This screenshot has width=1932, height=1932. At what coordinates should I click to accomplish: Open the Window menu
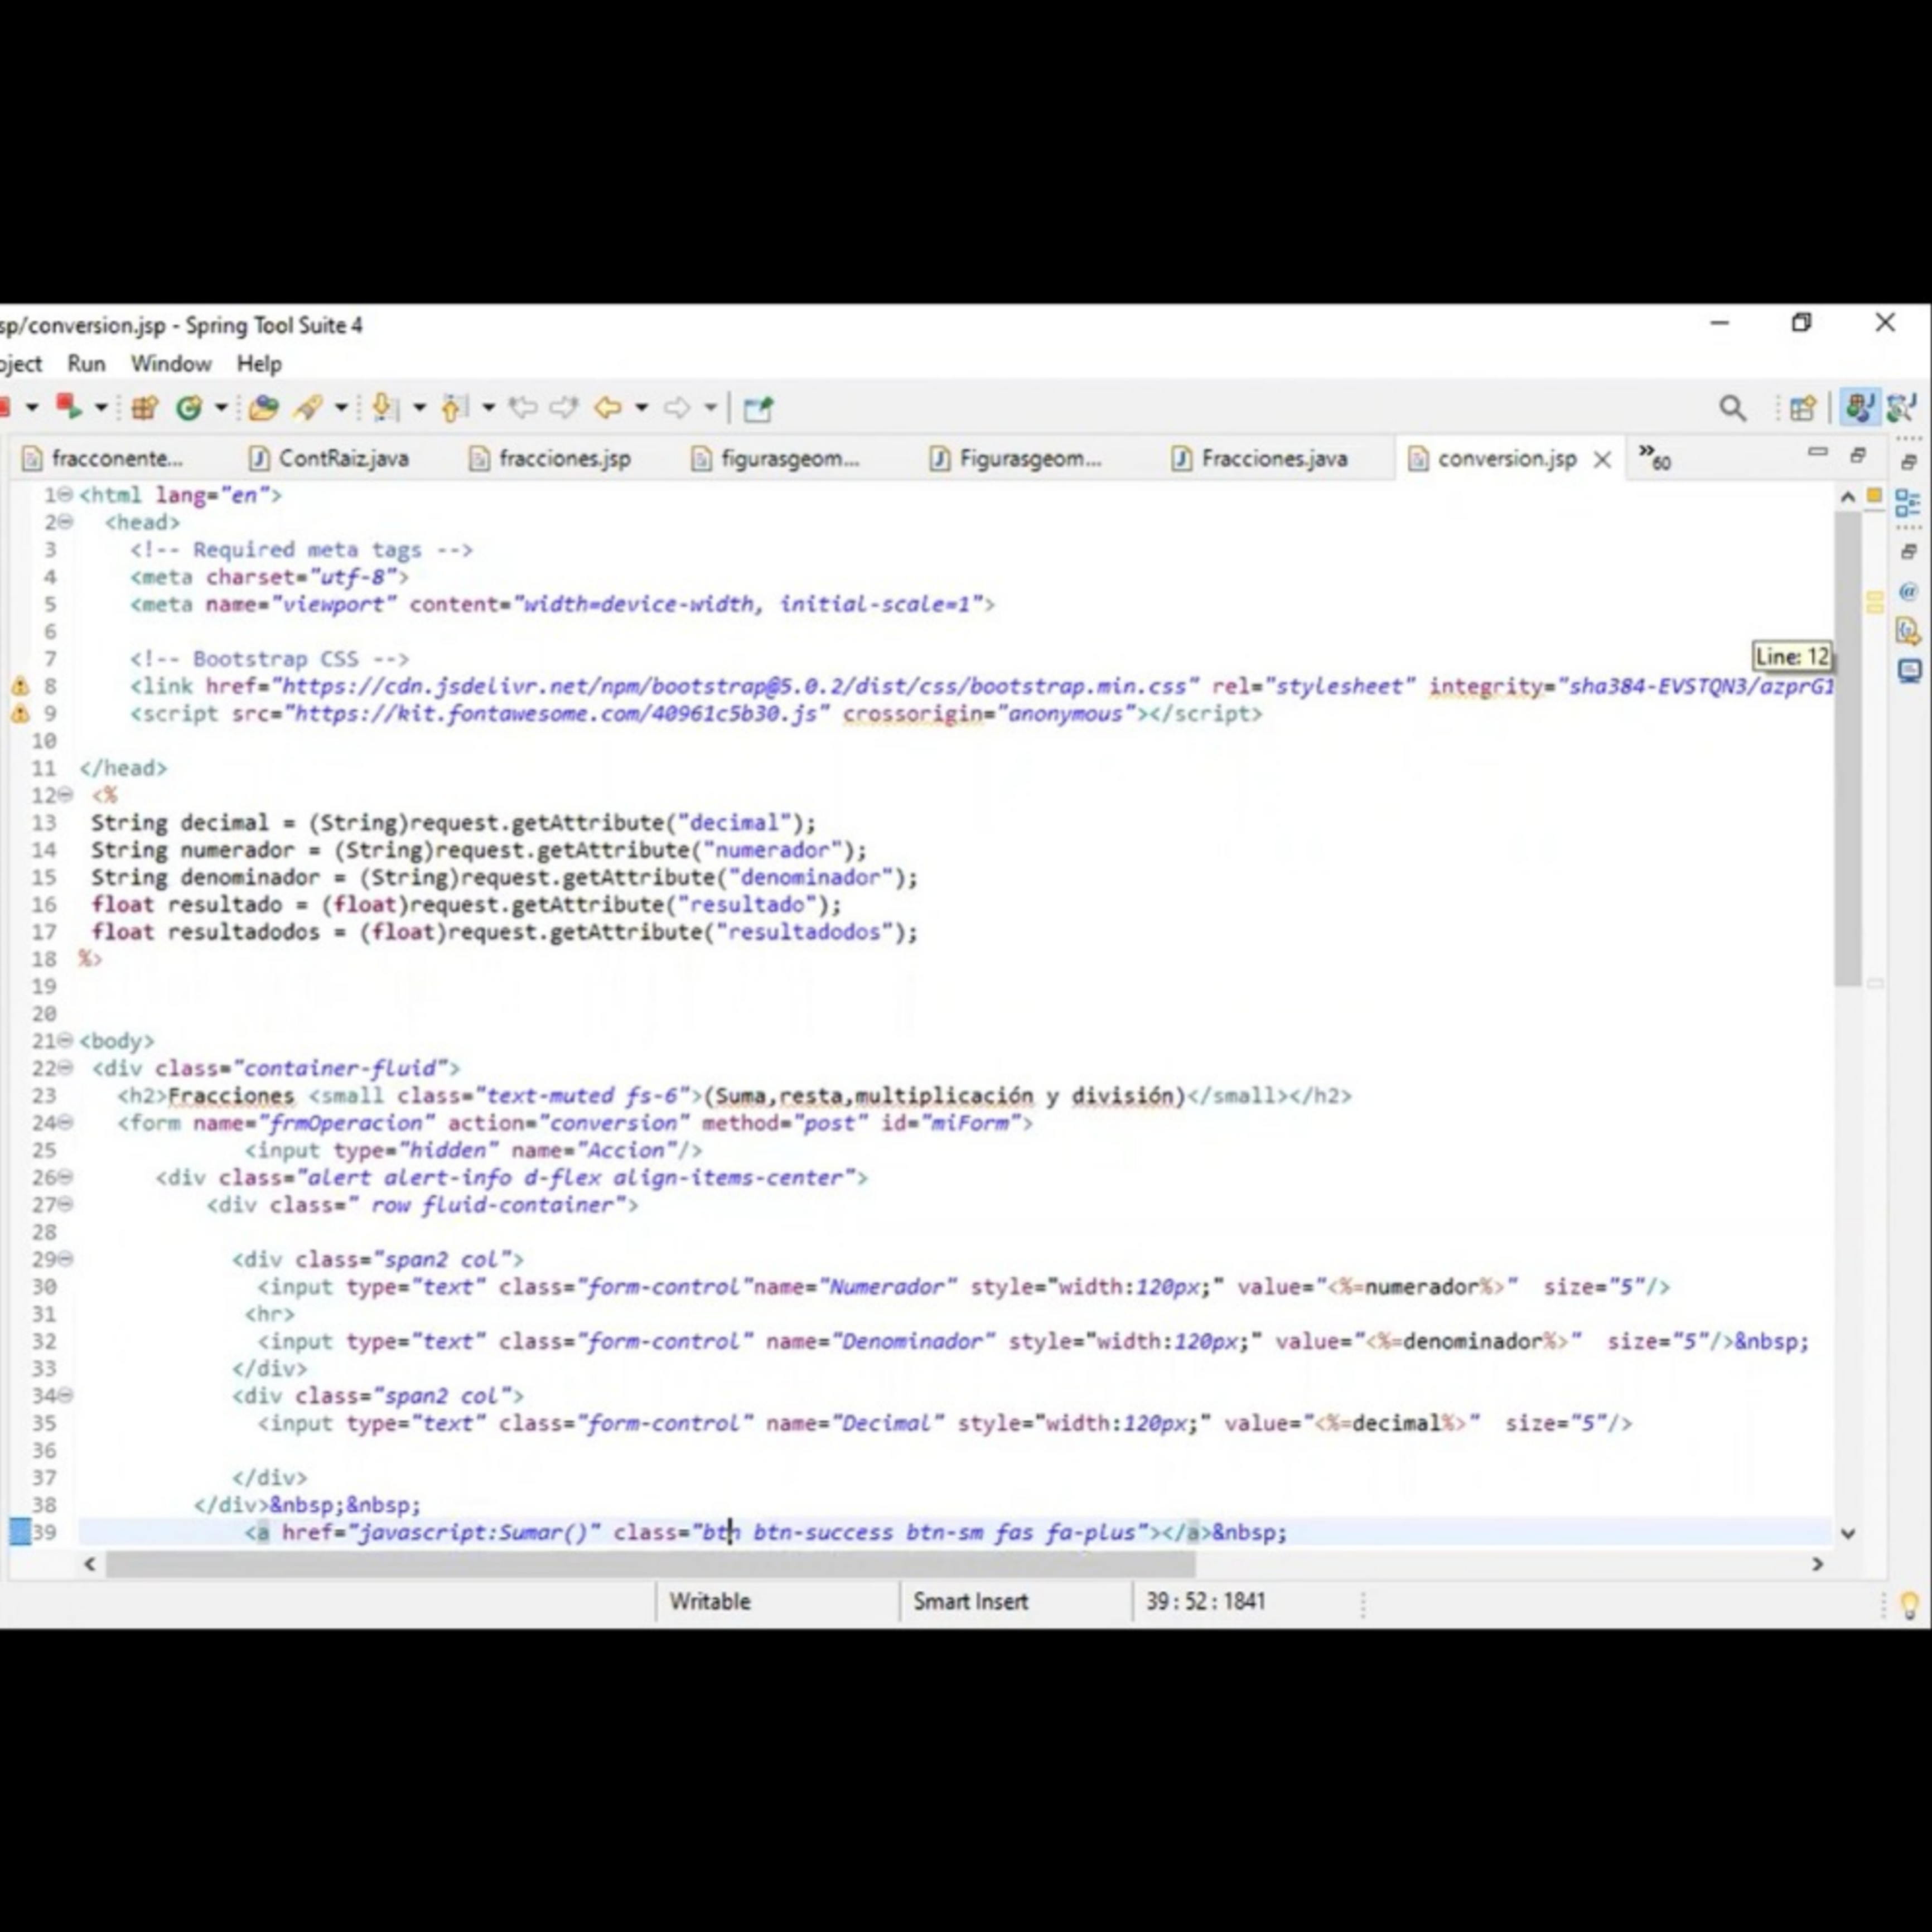click(171, 364)
